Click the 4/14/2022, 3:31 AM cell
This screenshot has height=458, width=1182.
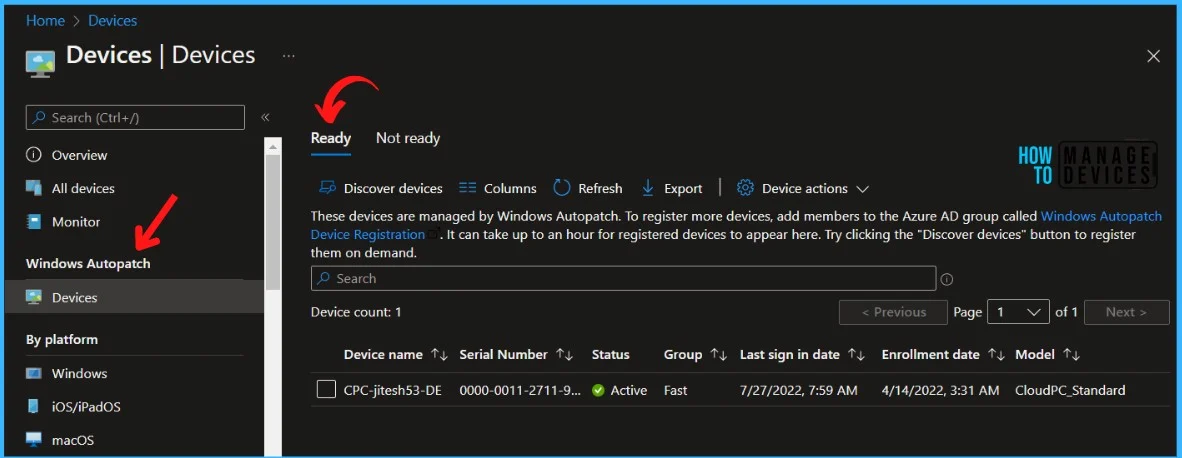click(941, 390)
